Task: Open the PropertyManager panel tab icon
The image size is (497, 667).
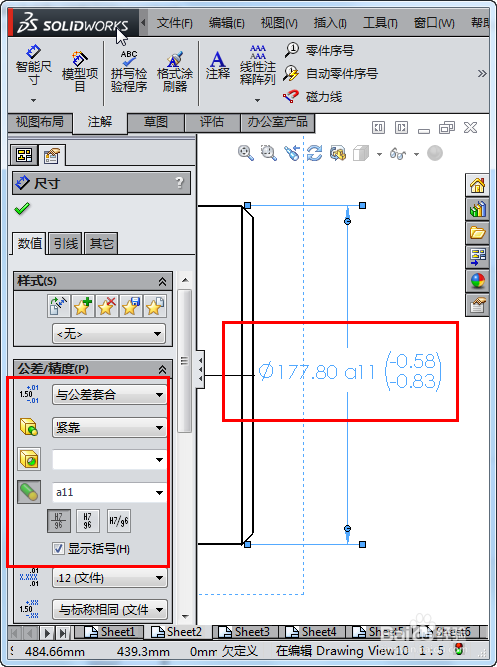Action: [x=51, y=156]
